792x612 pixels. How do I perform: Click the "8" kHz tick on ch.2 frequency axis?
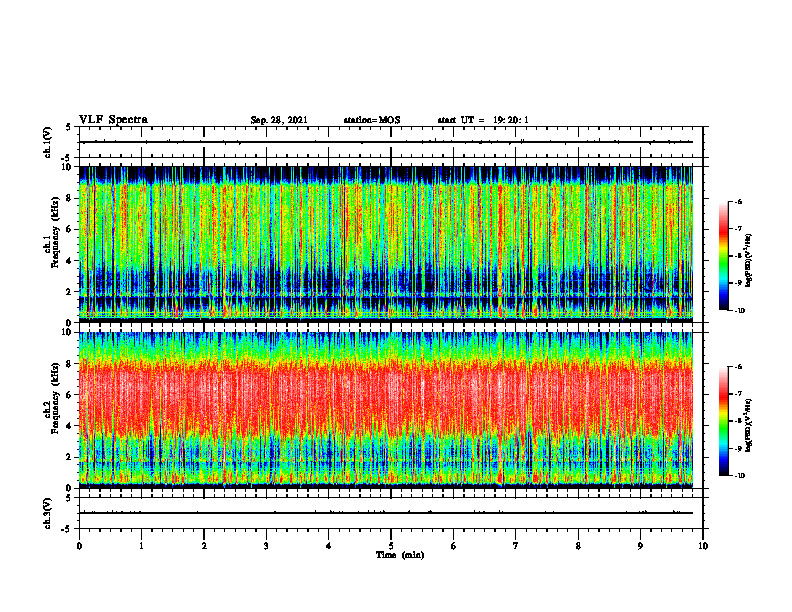coord(70,364)
